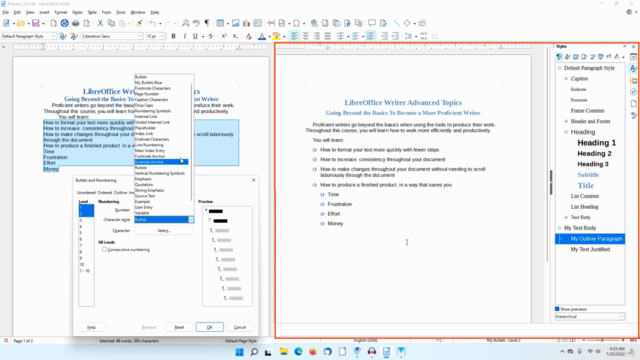Viewport: 640px width, 360px height.
Task: Insert a table using the table icon
Action: (x=220, y=23)
